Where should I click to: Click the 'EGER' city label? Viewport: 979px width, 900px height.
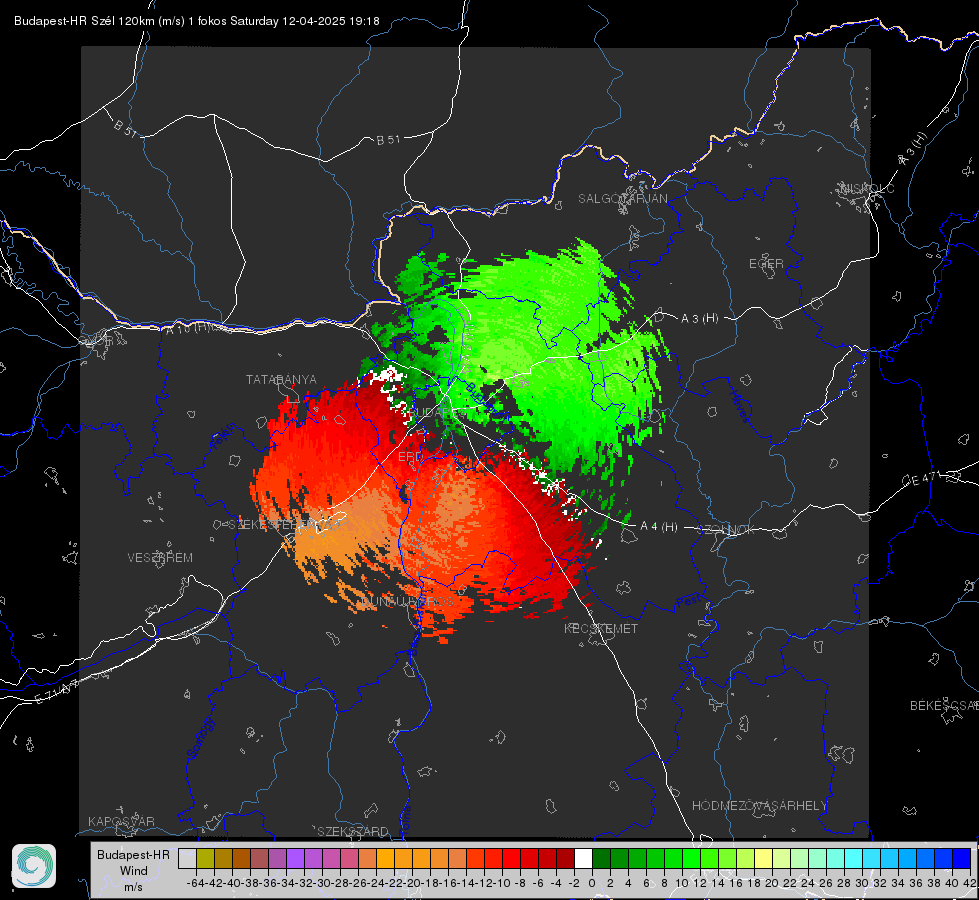coord(766,264)
